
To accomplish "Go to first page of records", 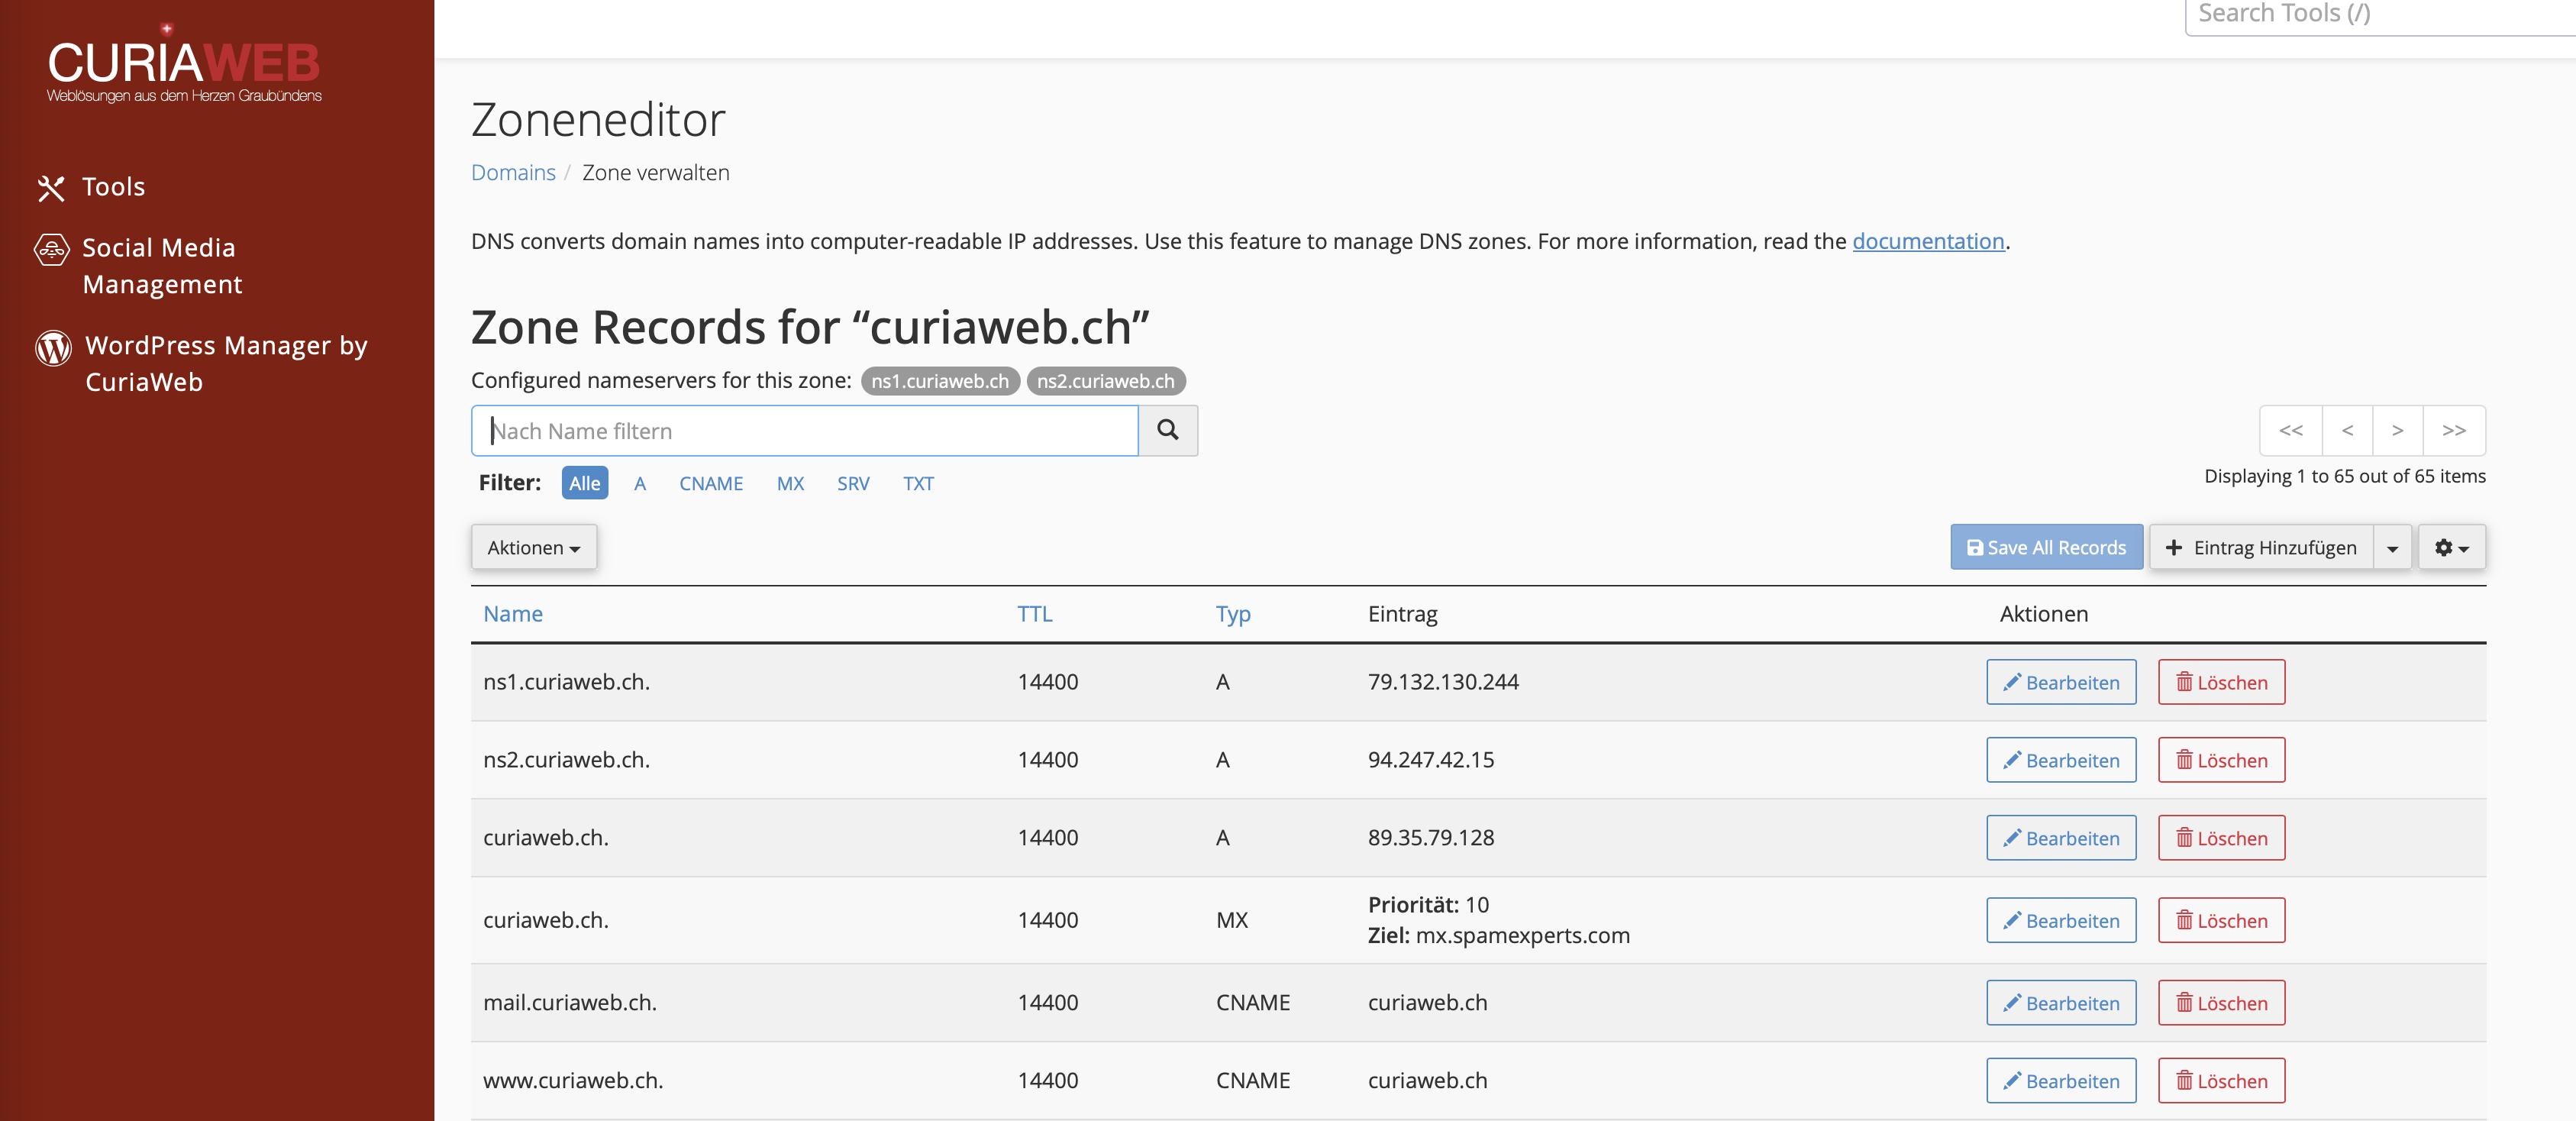I will coord(2291,431).
